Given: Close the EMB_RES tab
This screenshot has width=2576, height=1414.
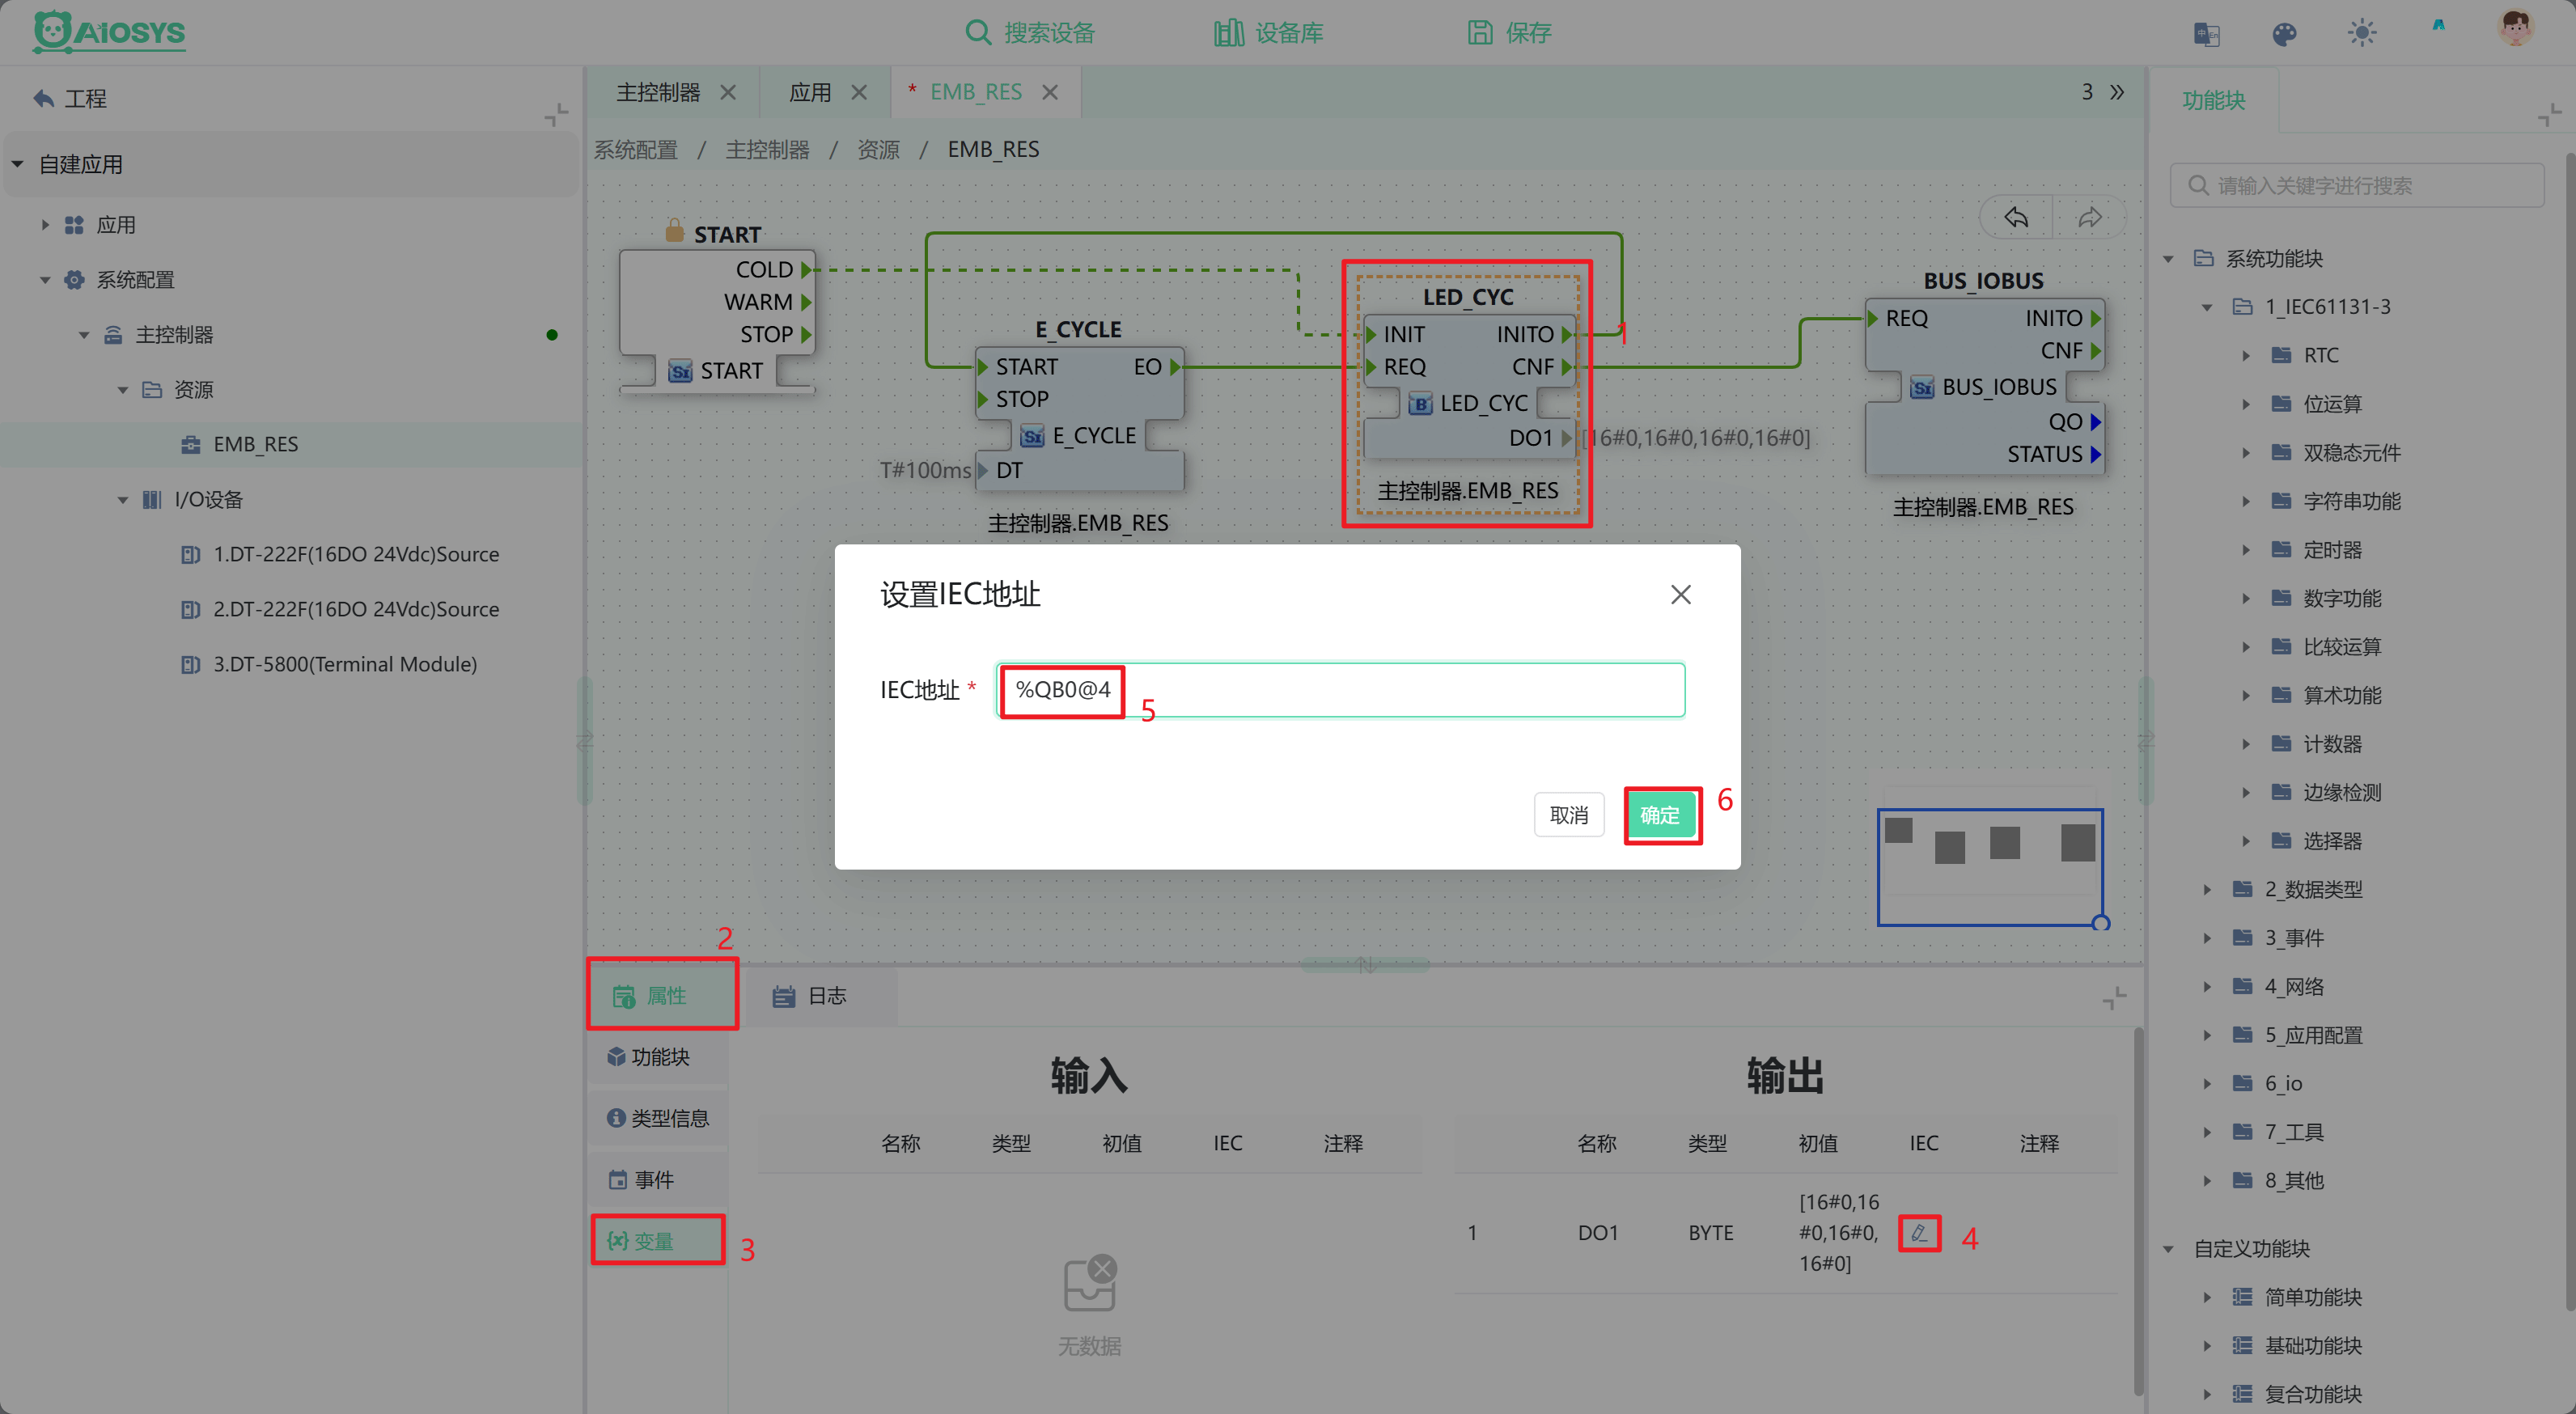Looking at the screenshot, I should tap(1050, 93).
